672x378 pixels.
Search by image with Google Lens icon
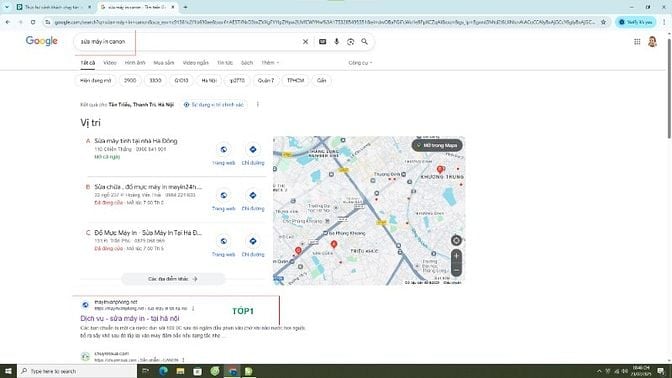click(x=351, y=42)
